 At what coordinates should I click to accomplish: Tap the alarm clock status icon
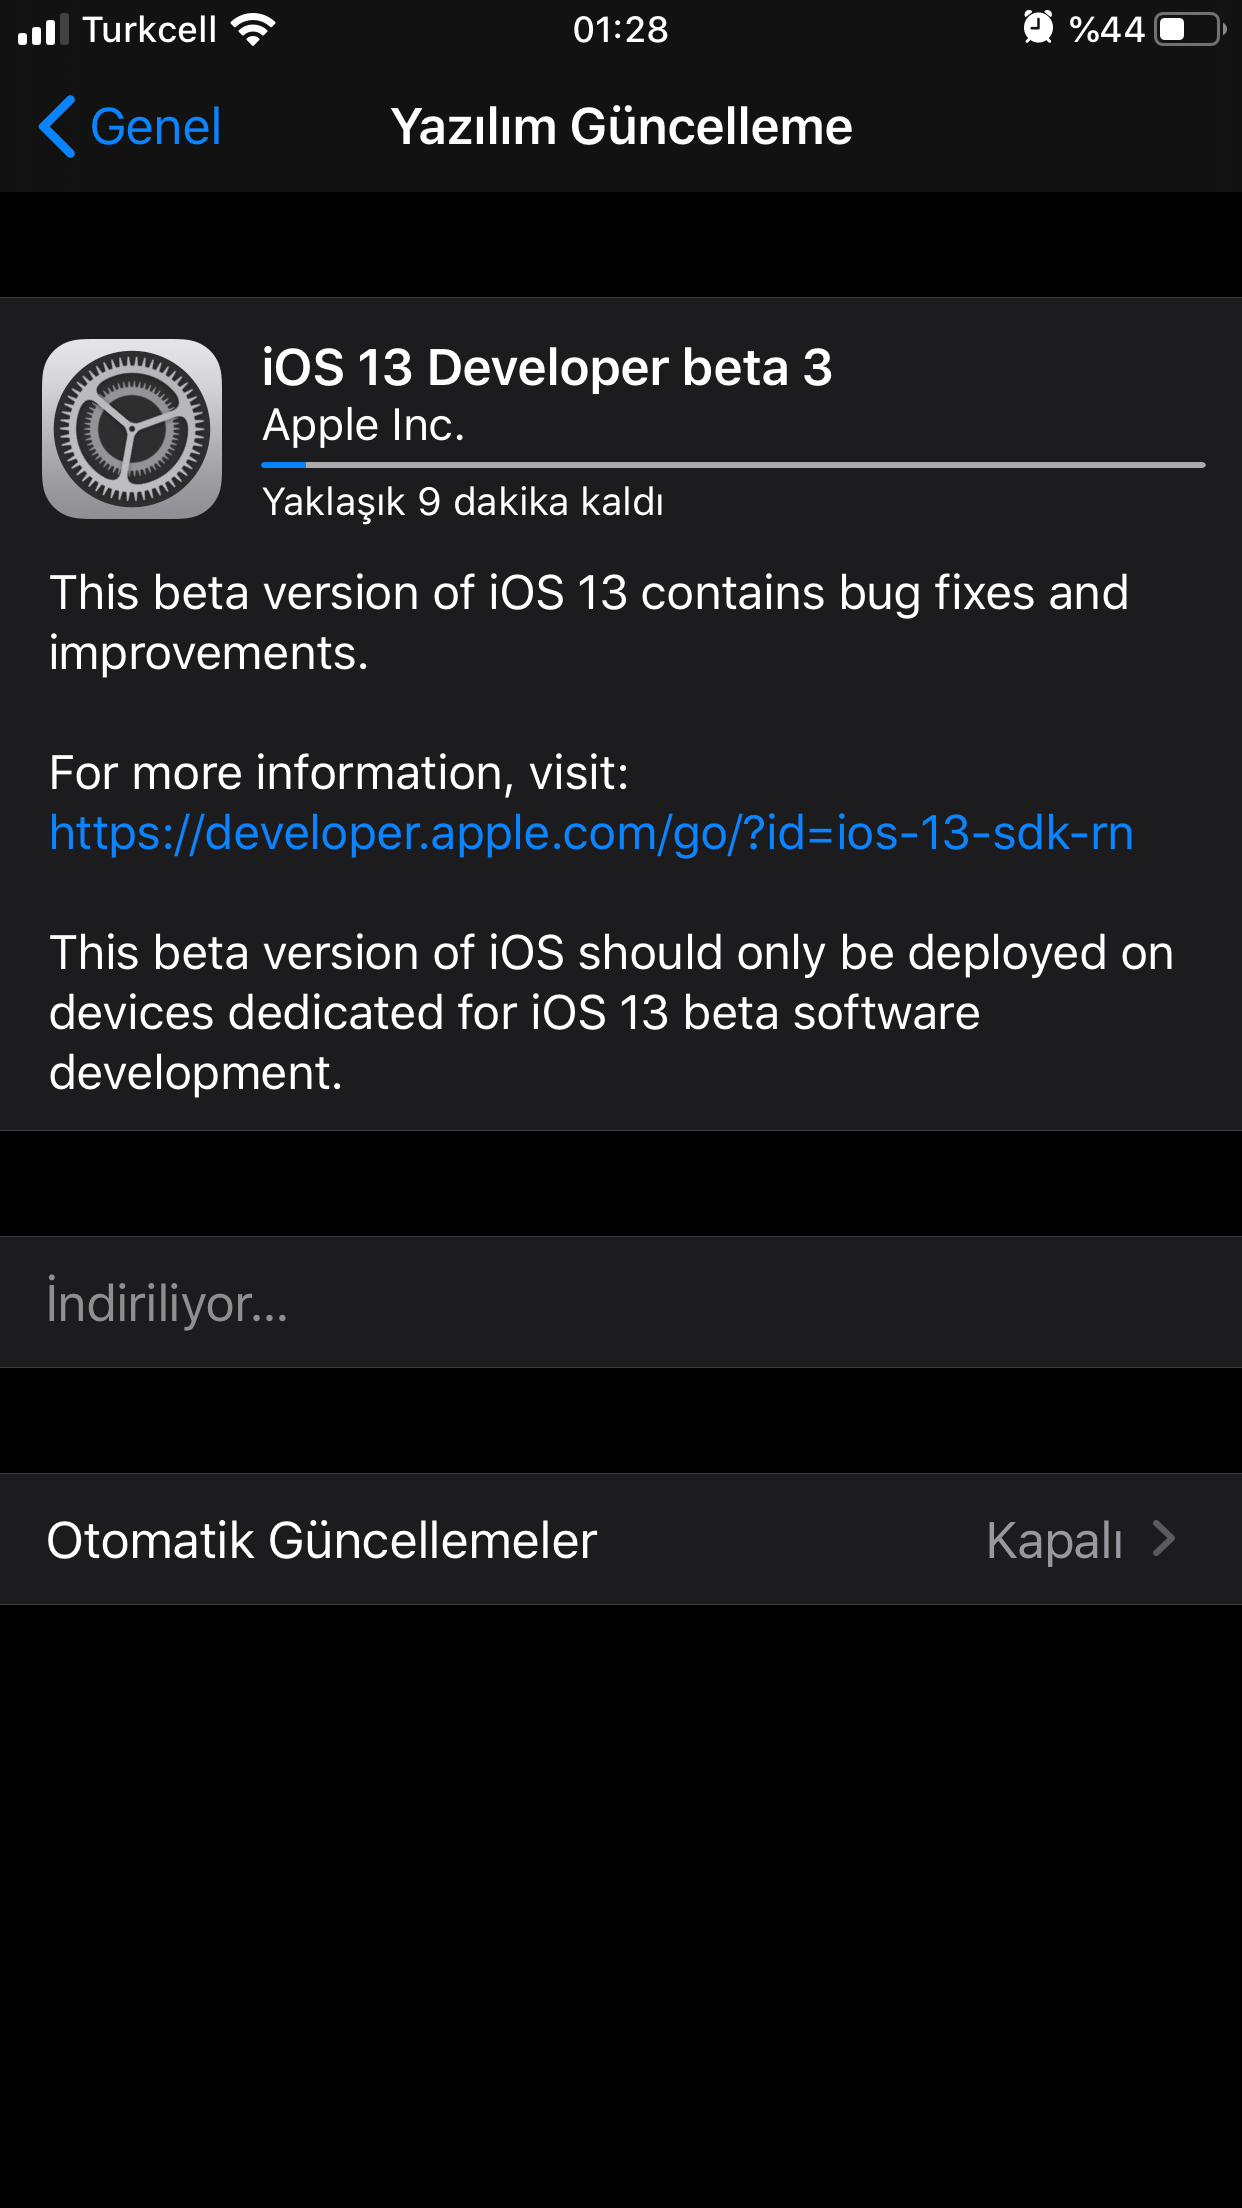pyautogui.click(x=1038, y=28)
